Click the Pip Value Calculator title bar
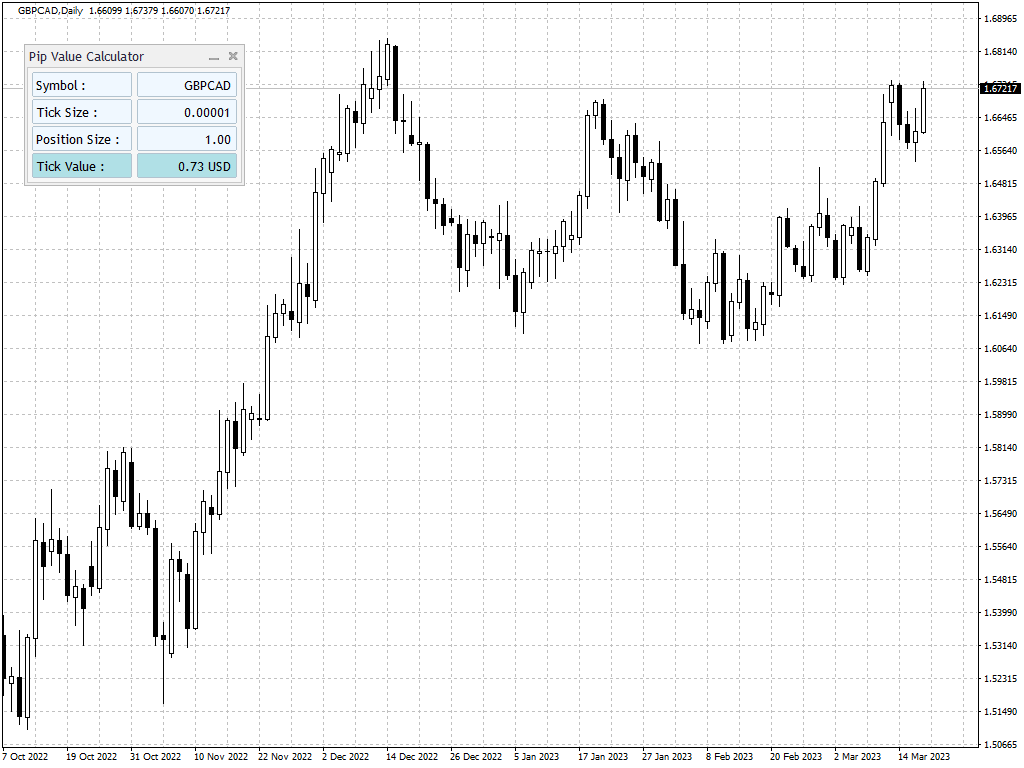Viewport: 1024px width, 768px height. point(116,56)
